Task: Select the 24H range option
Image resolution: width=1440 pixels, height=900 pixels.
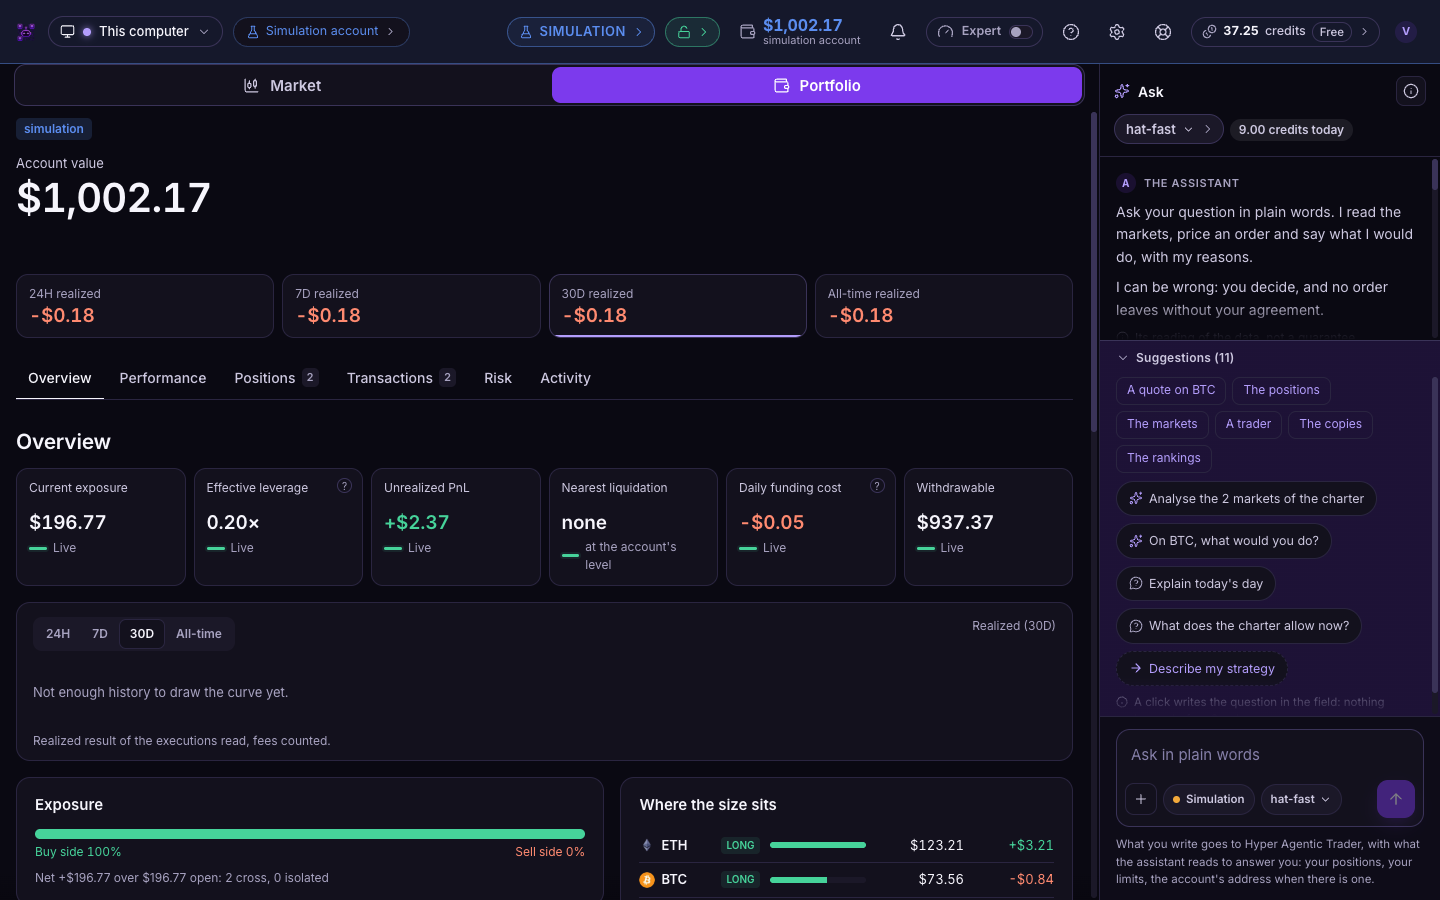Action: (x=58, y=634)
